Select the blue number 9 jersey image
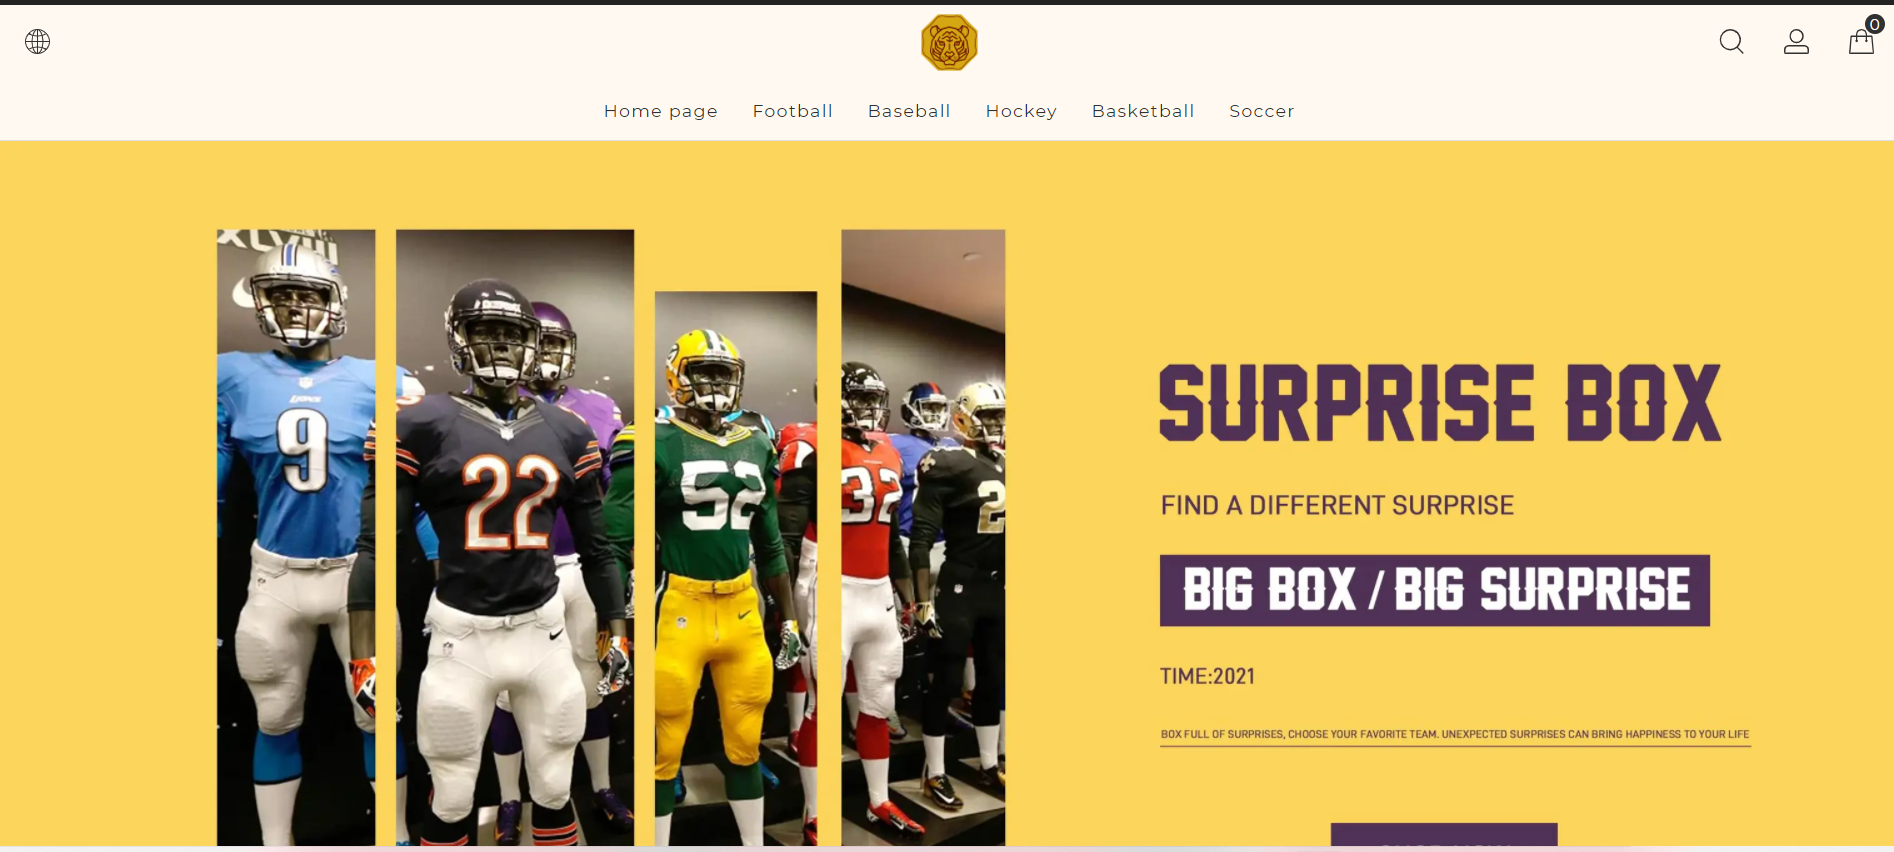 tap(296, 538)
